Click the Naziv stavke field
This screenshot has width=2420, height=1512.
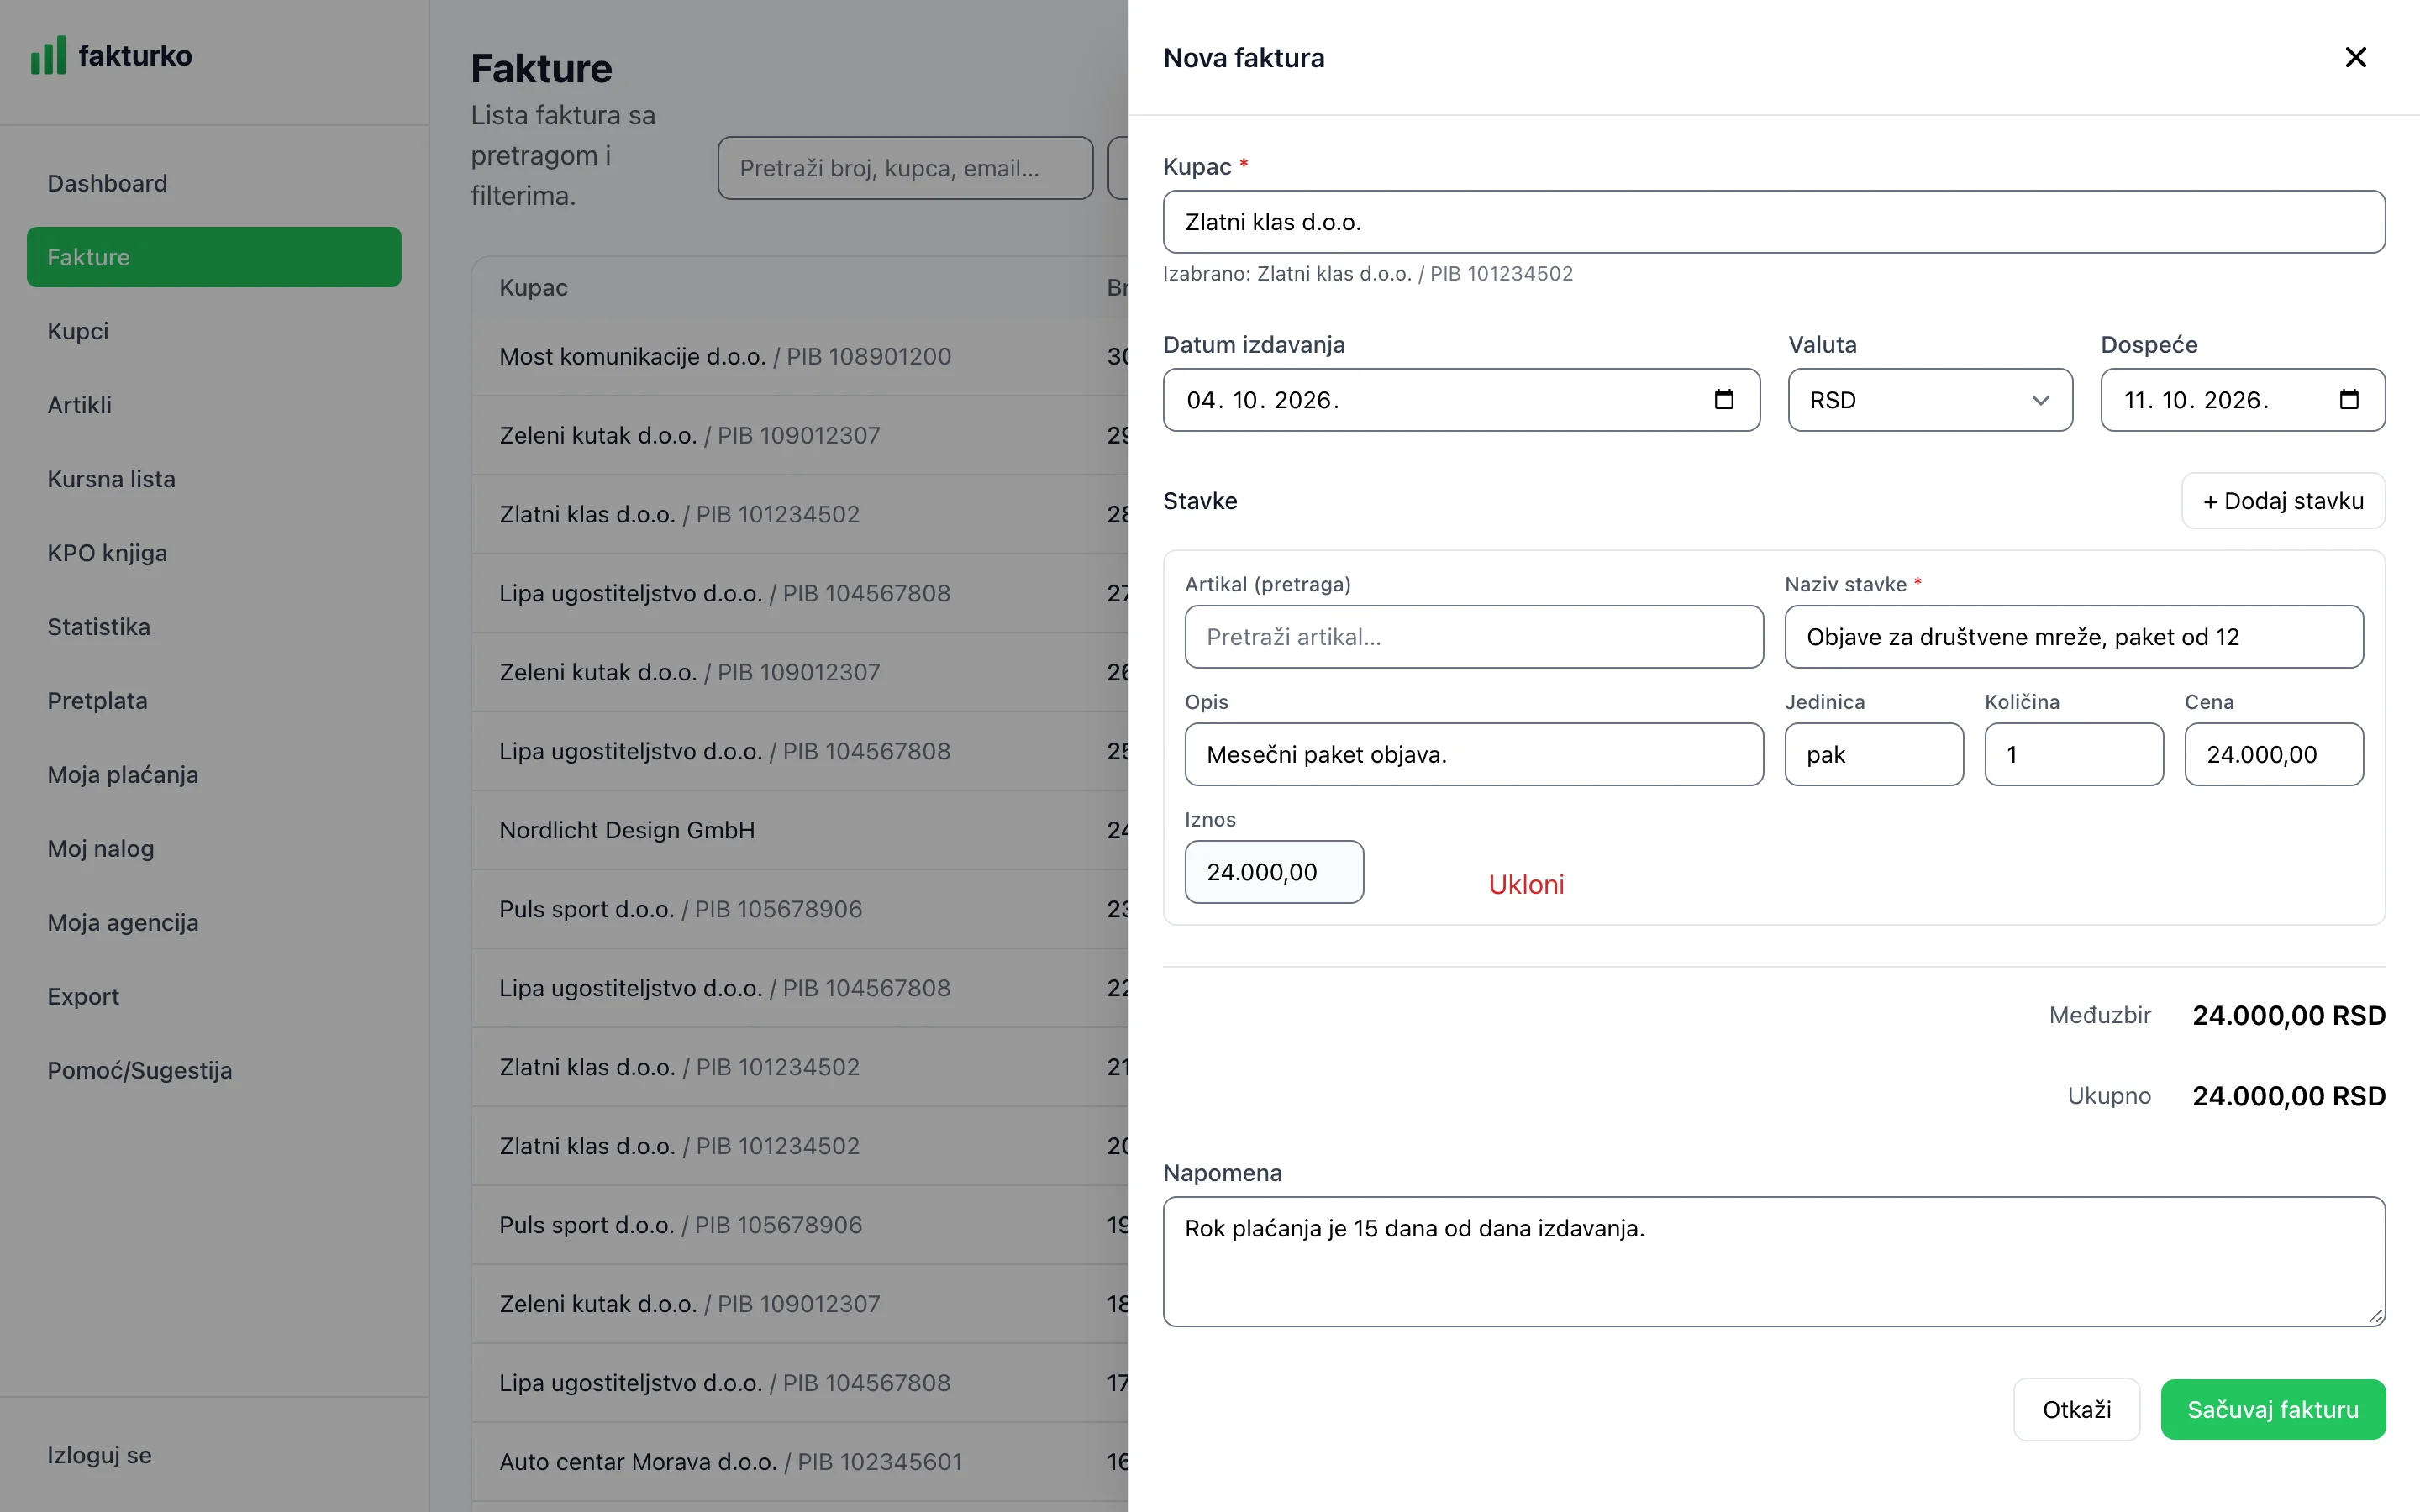[2074, 637]
